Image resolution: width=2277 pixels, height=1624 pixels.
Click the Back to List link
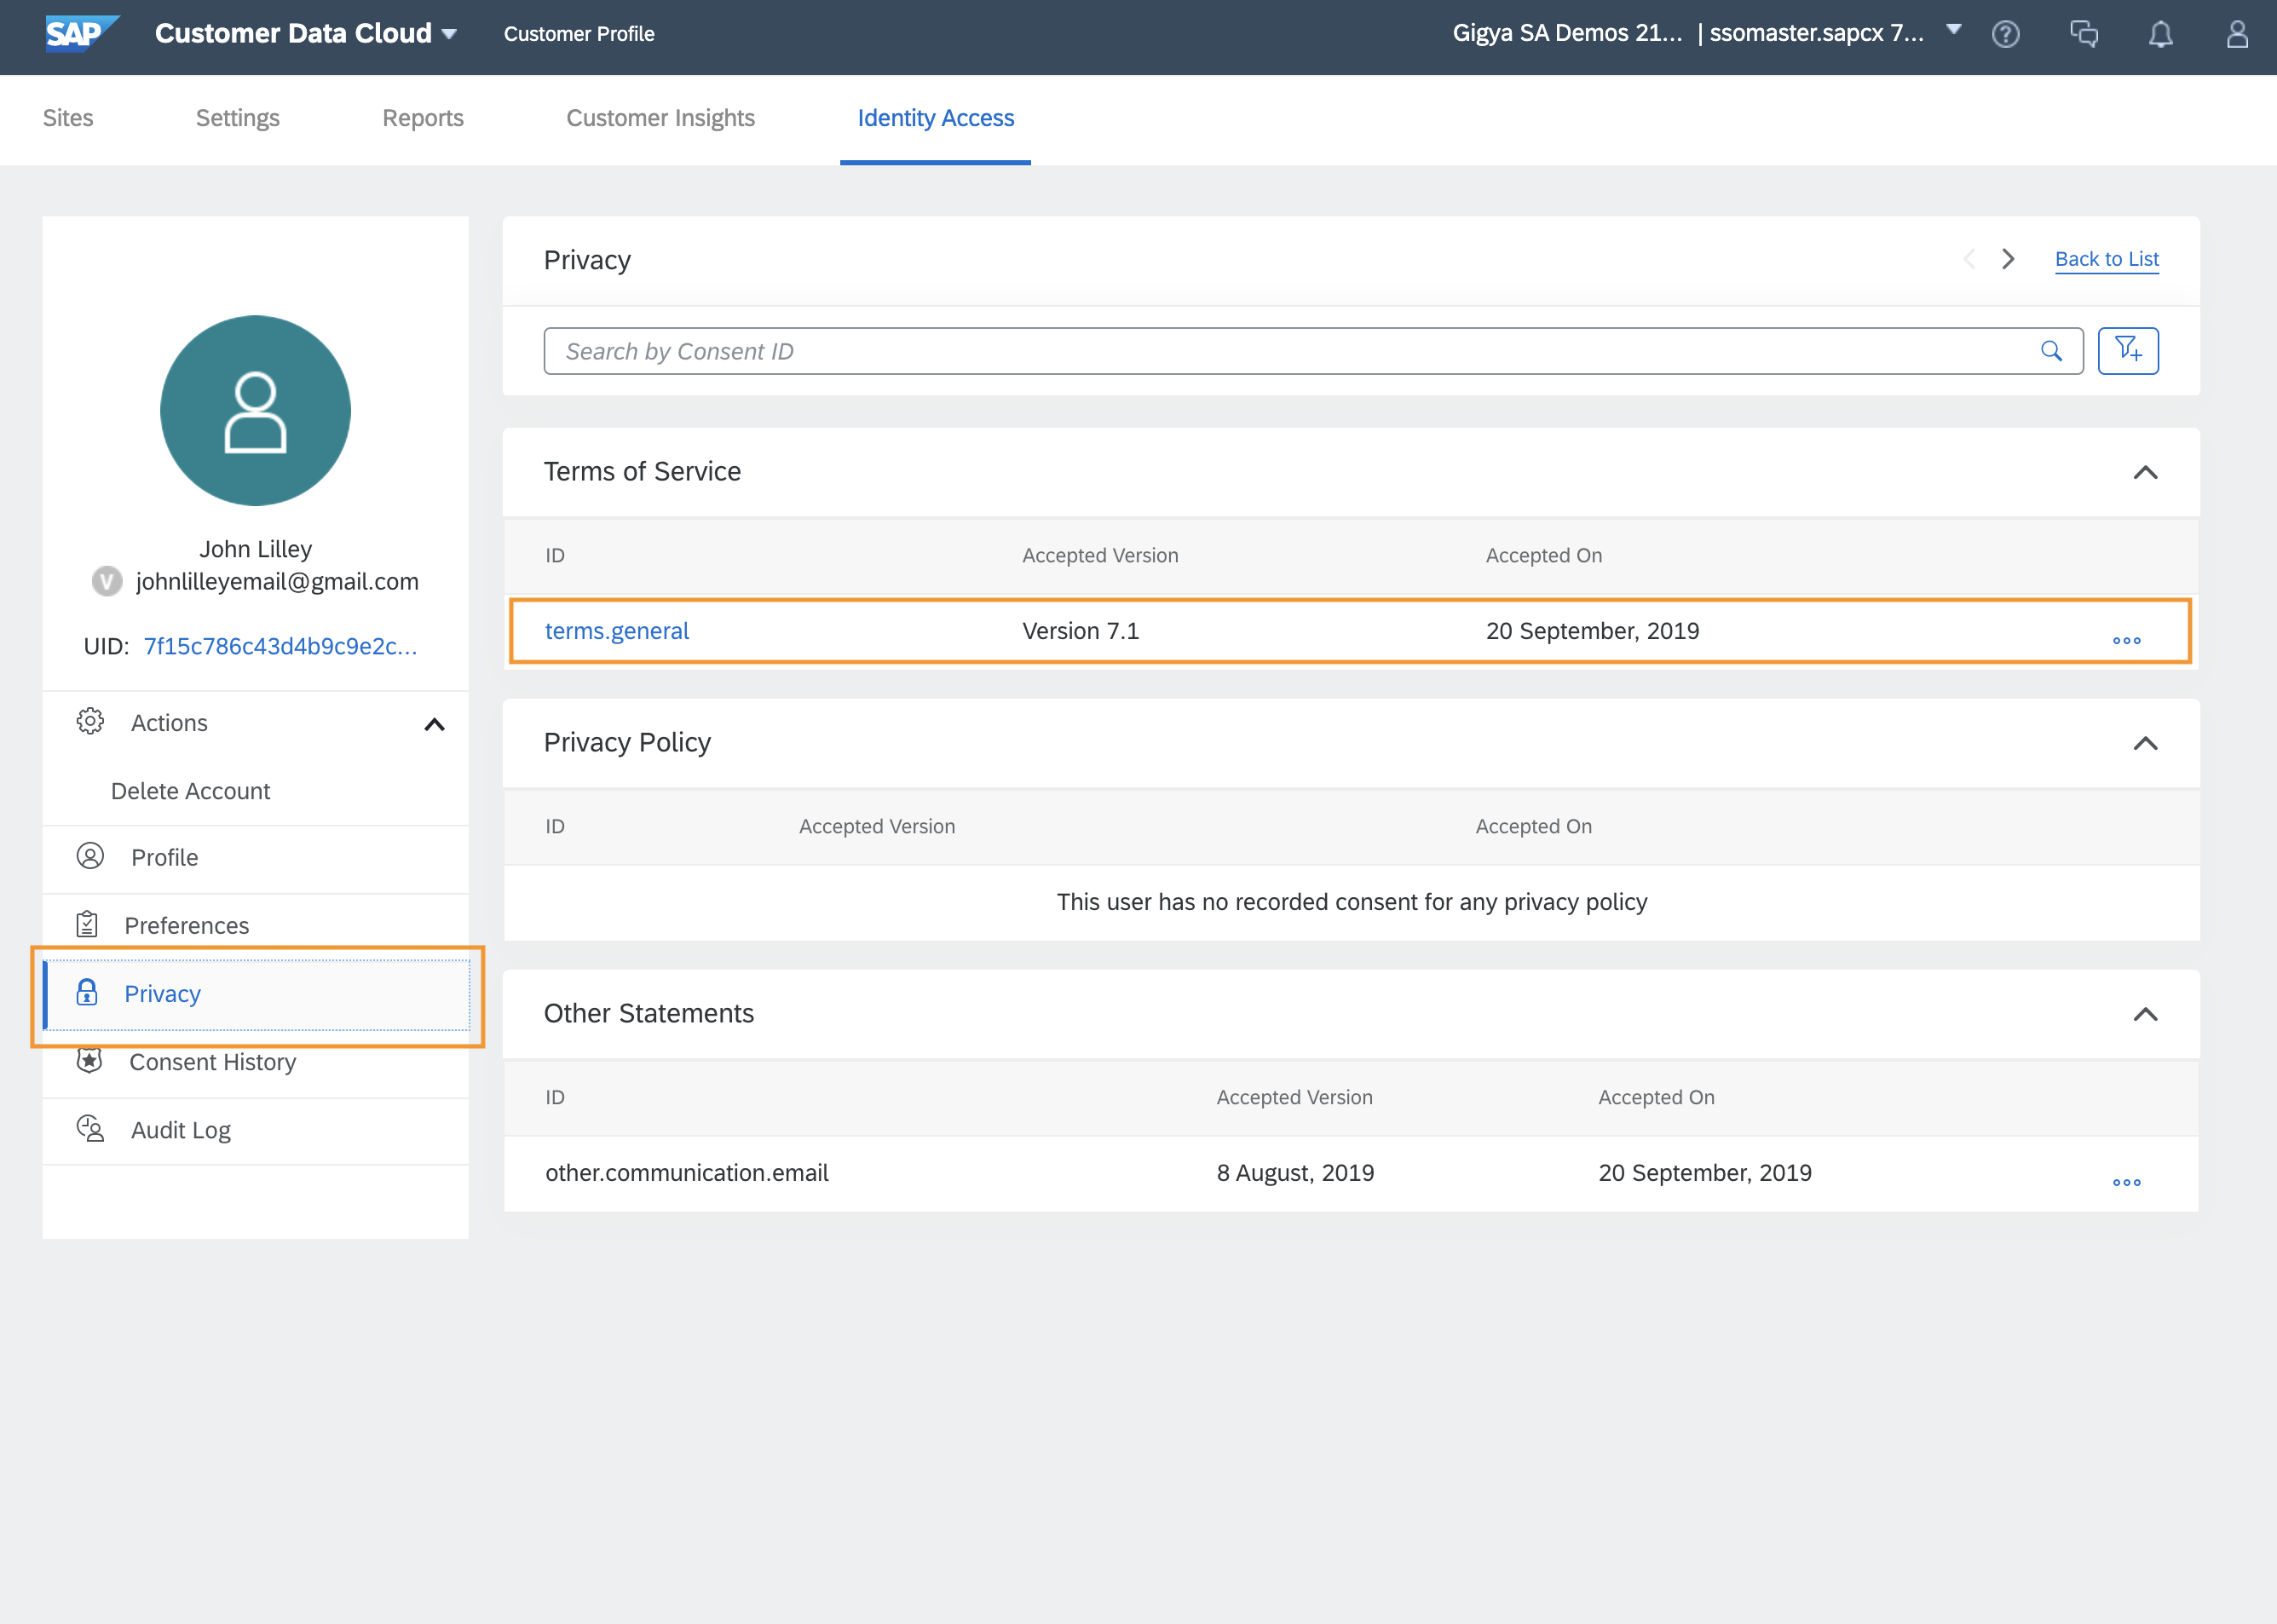click(2106, 259)
